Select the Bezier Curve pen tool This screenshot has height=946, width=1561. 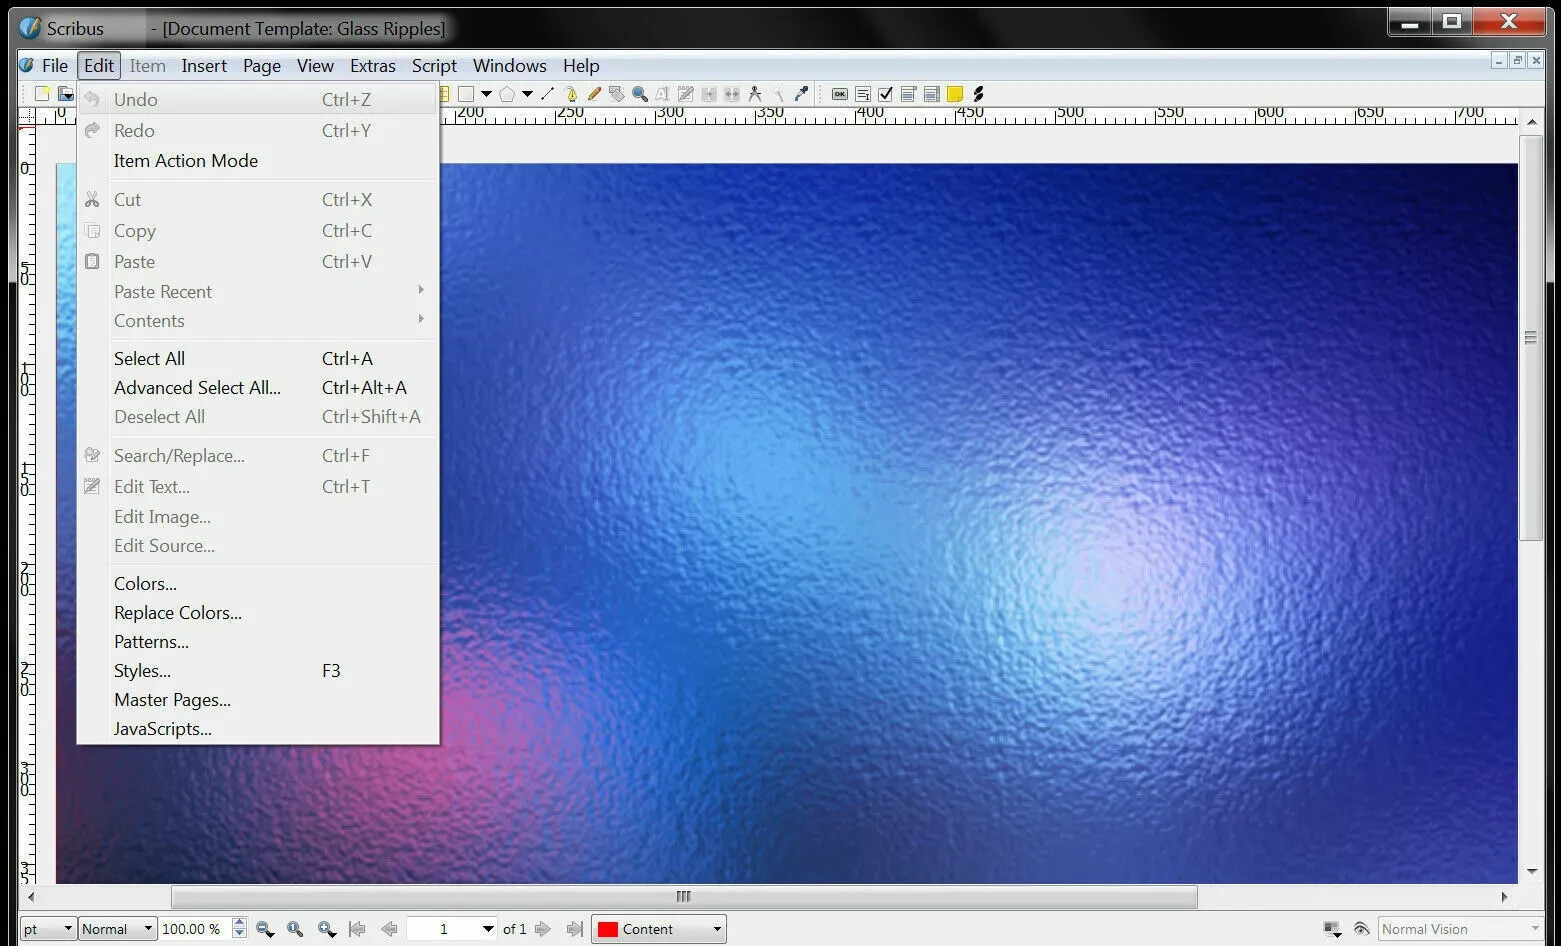[x=570, y=94]
